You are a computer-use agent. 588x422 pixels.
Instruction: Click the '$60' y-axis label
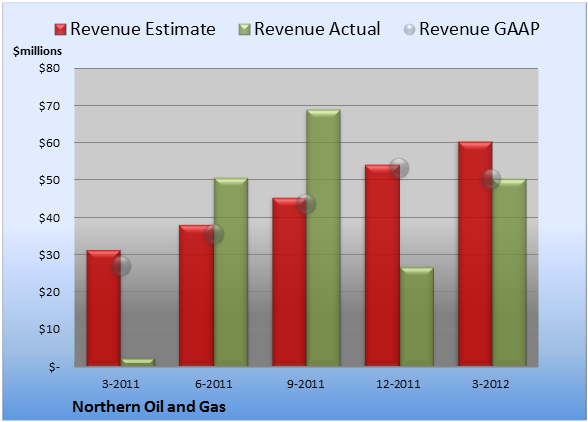(x=50, y=143)
